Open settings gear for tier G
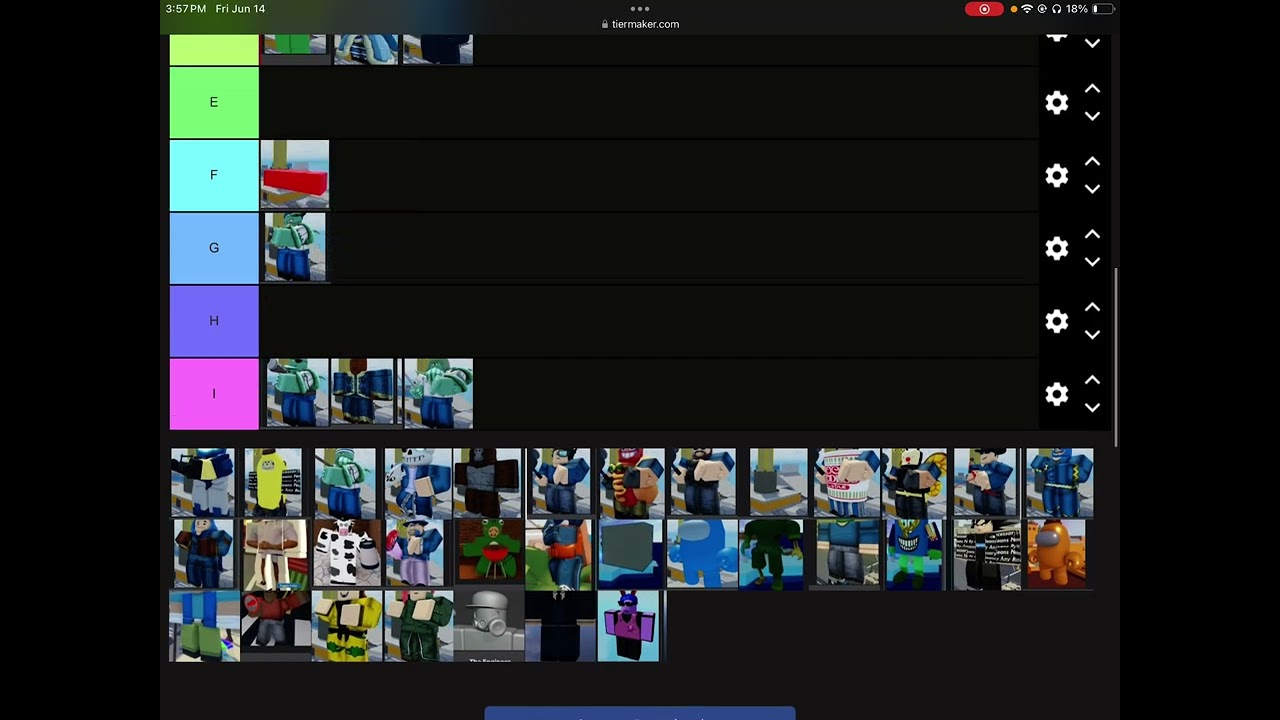The height and width of the screenshot is (720, 1280). pos(1056,248)
